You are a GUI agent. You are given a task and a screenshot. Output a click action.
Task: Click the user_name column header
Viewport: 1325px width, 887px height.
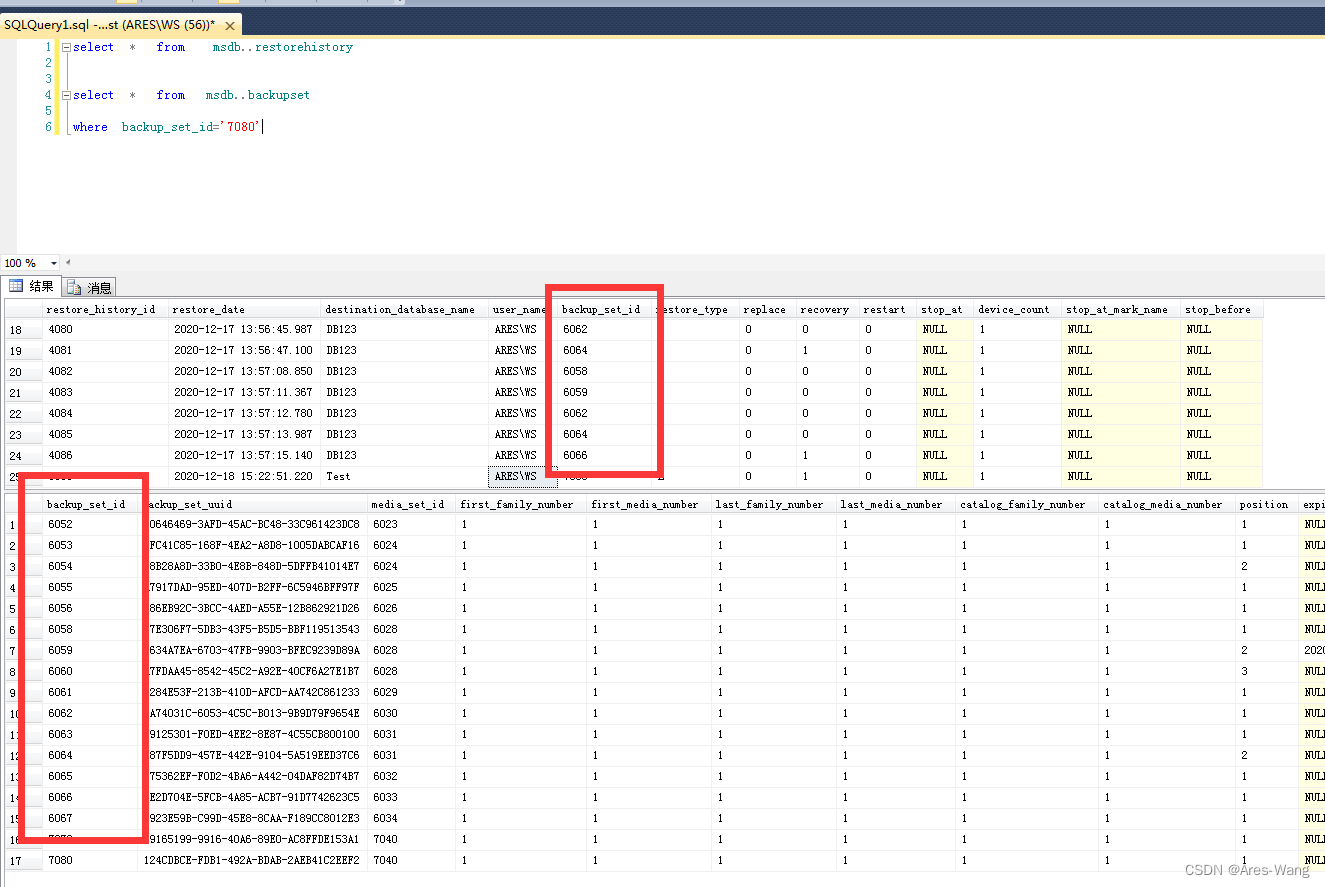(x=519, y=309)
